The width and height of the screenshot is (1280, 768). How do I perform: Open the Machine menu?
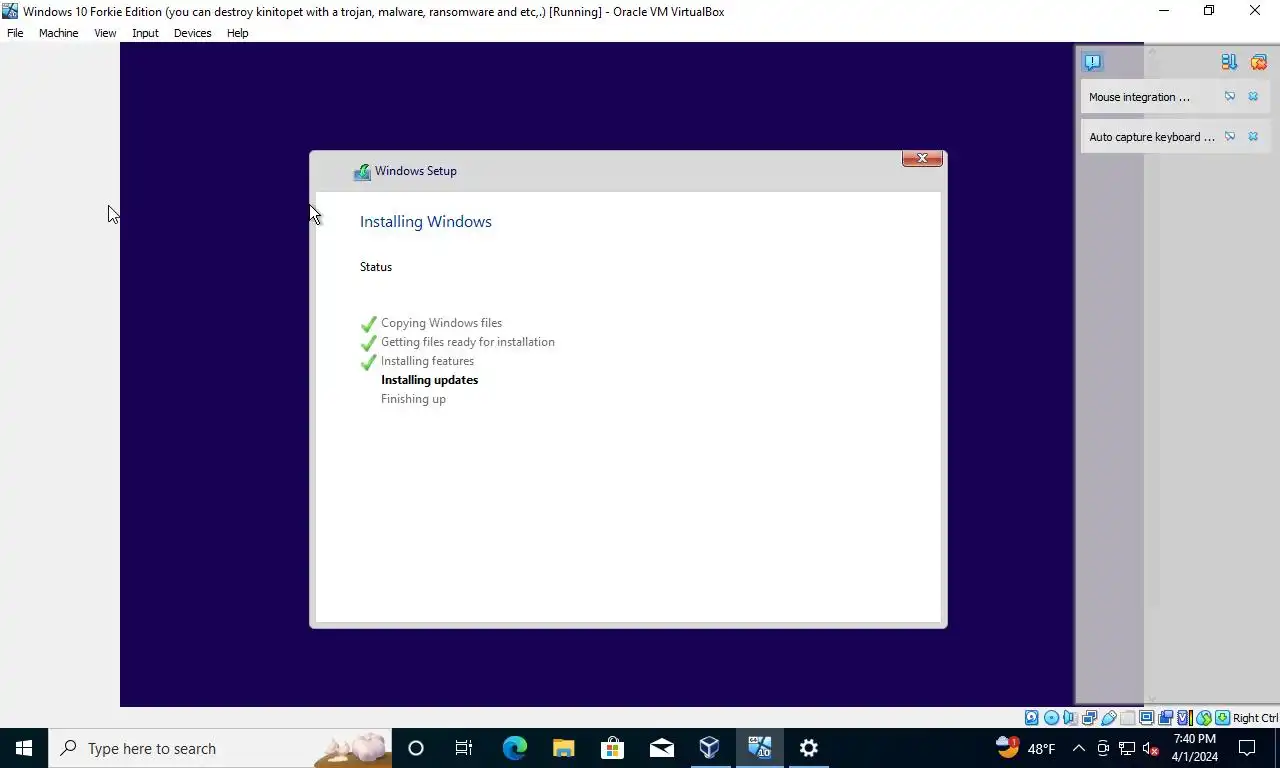coord(58,33)
